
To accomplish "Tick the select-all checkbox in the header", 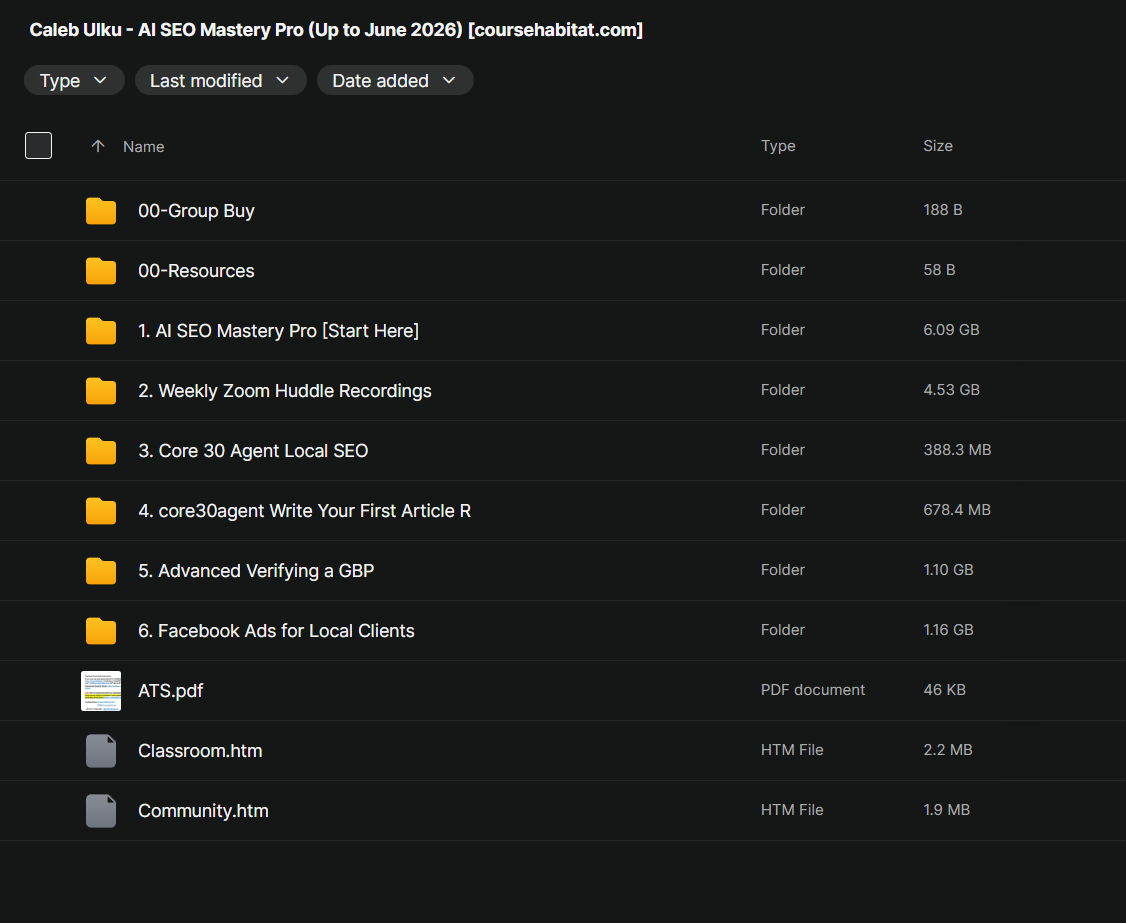I will click(x=38, y=146).
